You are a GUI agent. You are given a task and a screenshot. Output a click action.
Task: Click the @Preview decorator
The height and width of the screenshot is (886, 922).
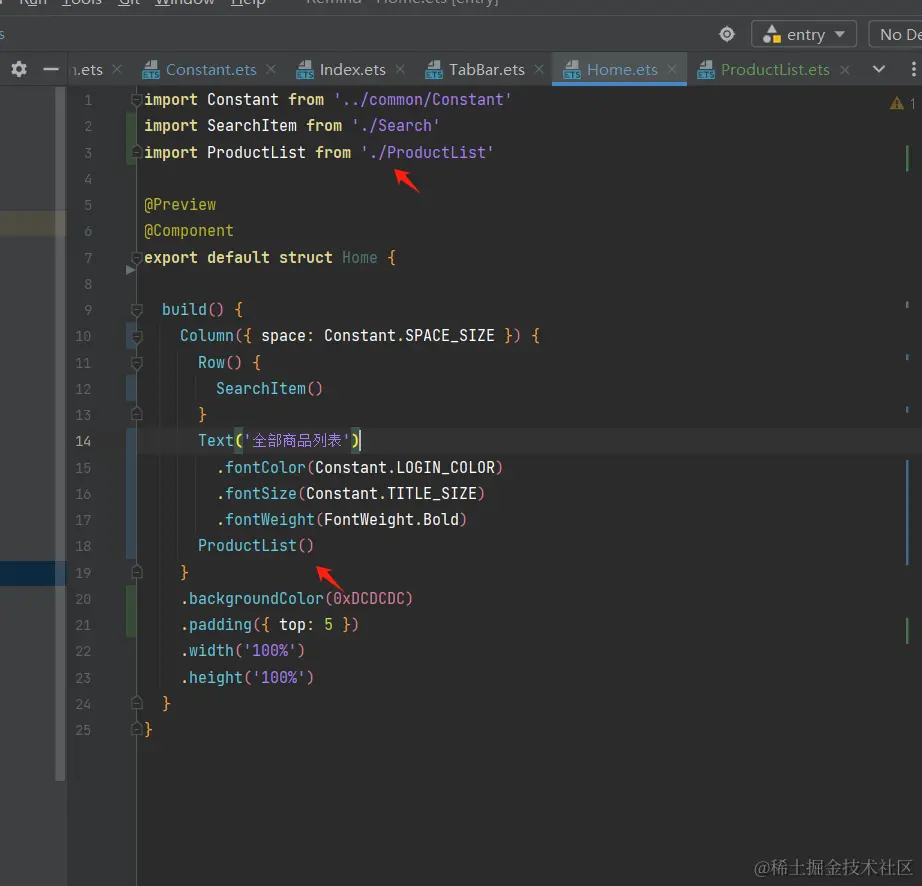pos(180,205)
